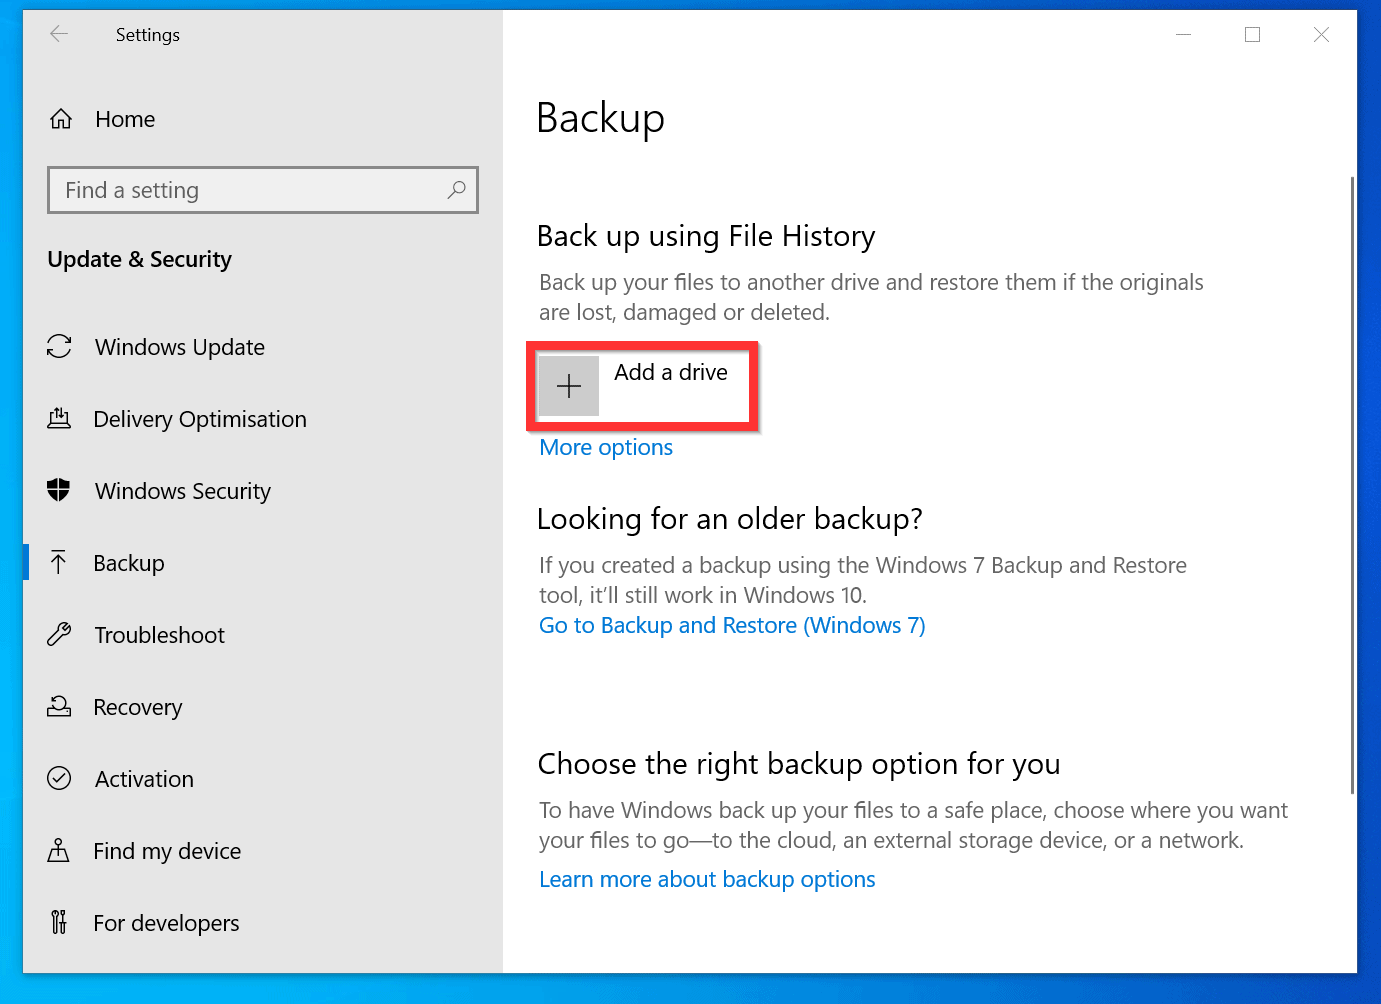The image size is (1381, 1004).
Task: Click the Troubleshoot wrench icon
Action: click(x=59, y=634)
